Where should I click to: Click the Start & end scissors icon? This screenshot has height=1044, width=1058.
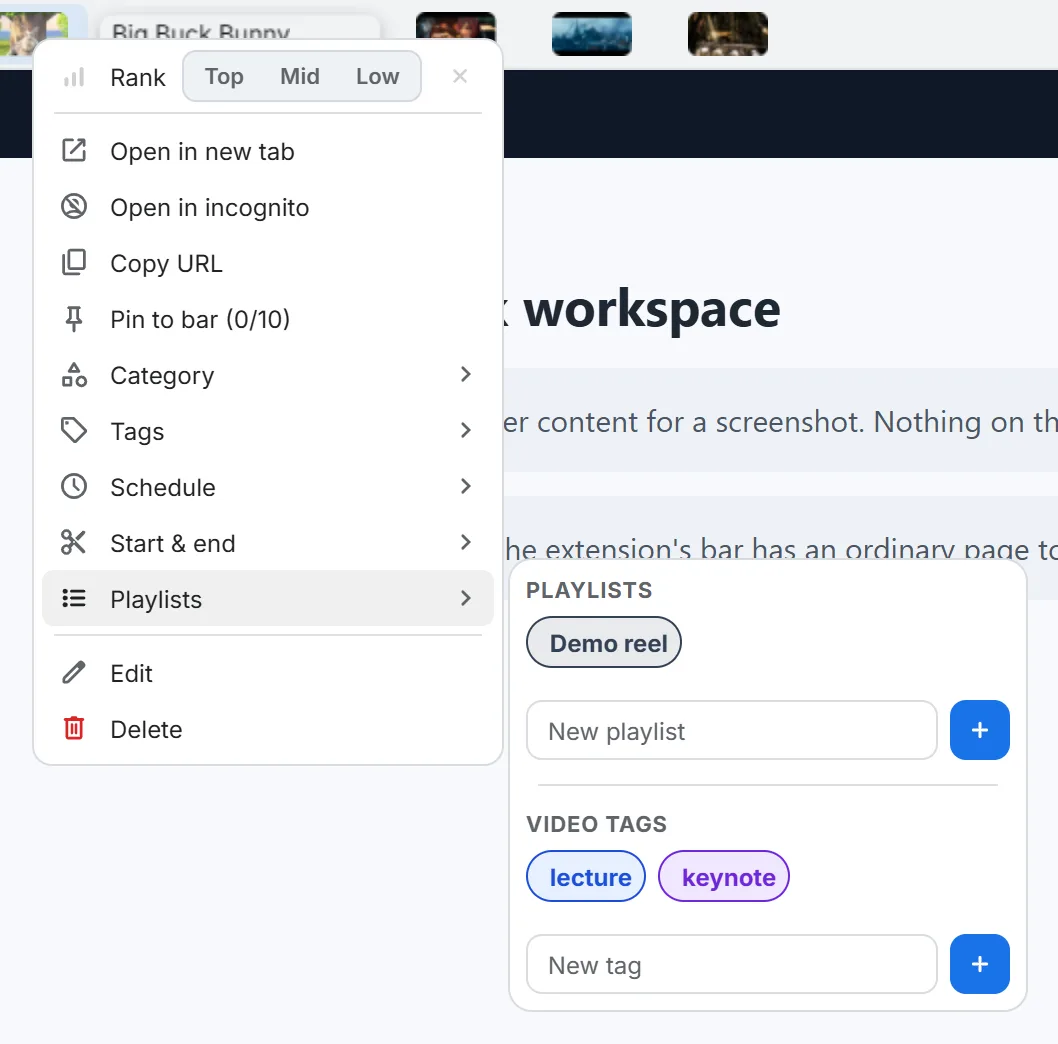pos(74,543)
